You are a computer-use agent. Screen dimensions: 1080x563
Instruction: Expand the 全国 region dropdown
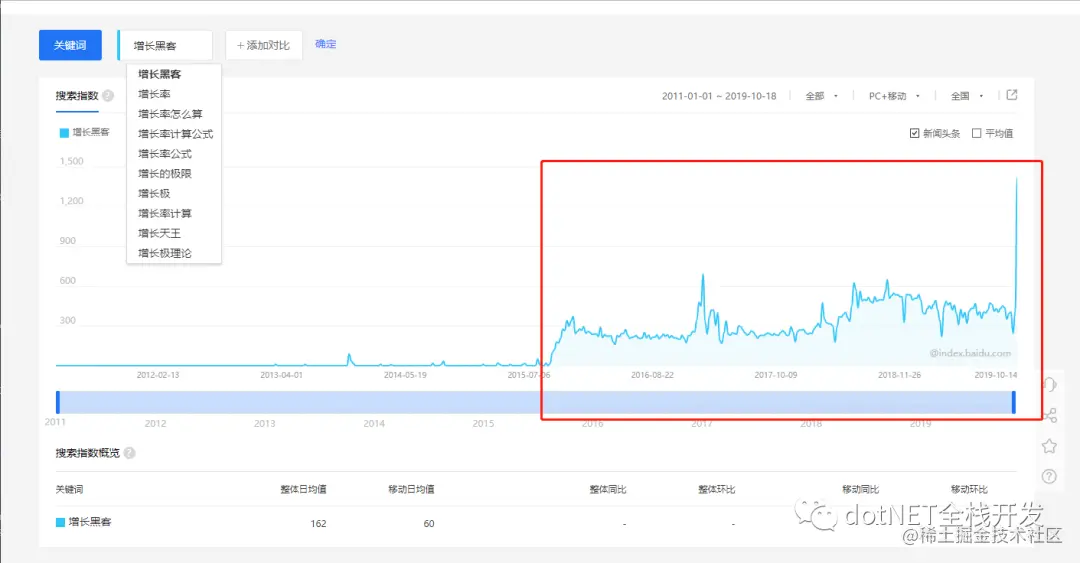[967, 96]
